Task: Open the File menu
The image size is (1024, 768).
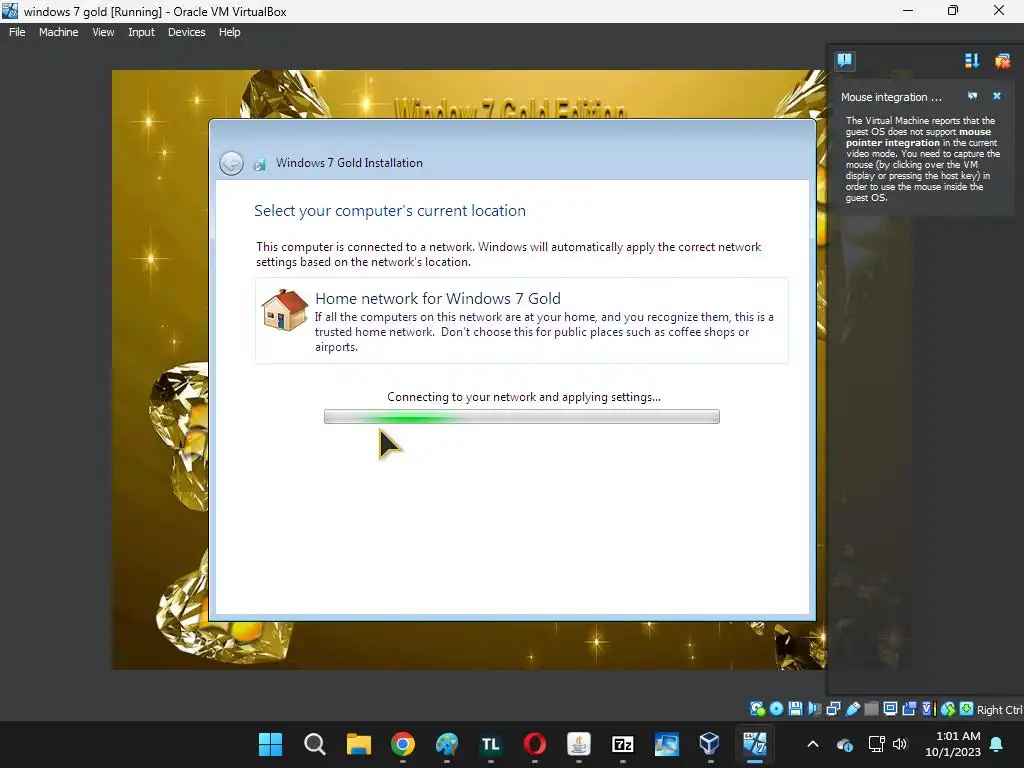Action: click(17, 32)
